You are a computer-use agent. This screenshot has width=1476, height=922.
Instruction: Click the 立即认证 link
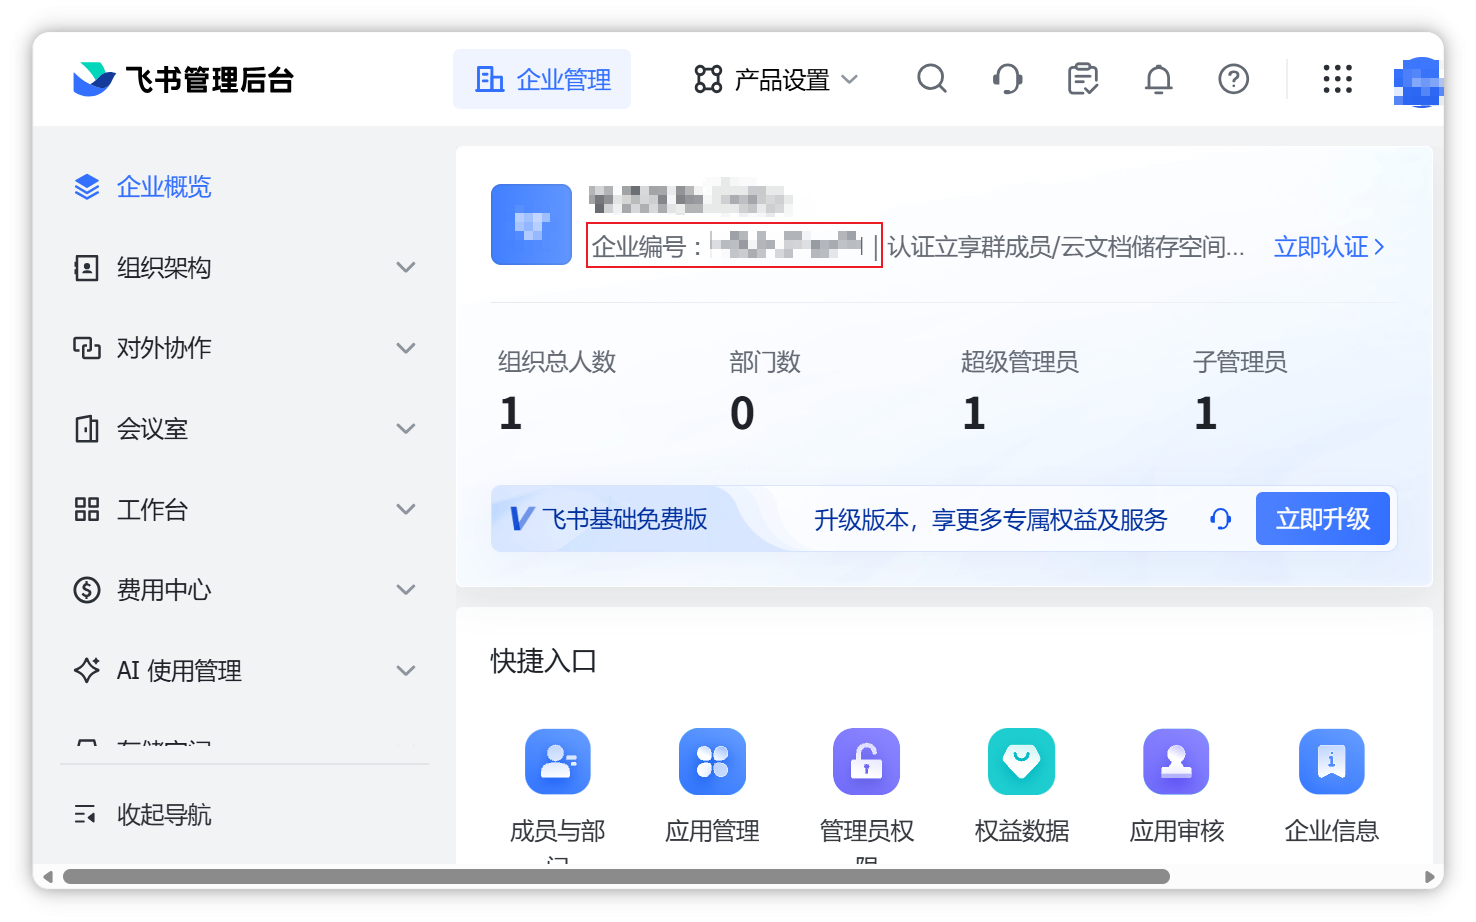click(x=1329, y=246)
